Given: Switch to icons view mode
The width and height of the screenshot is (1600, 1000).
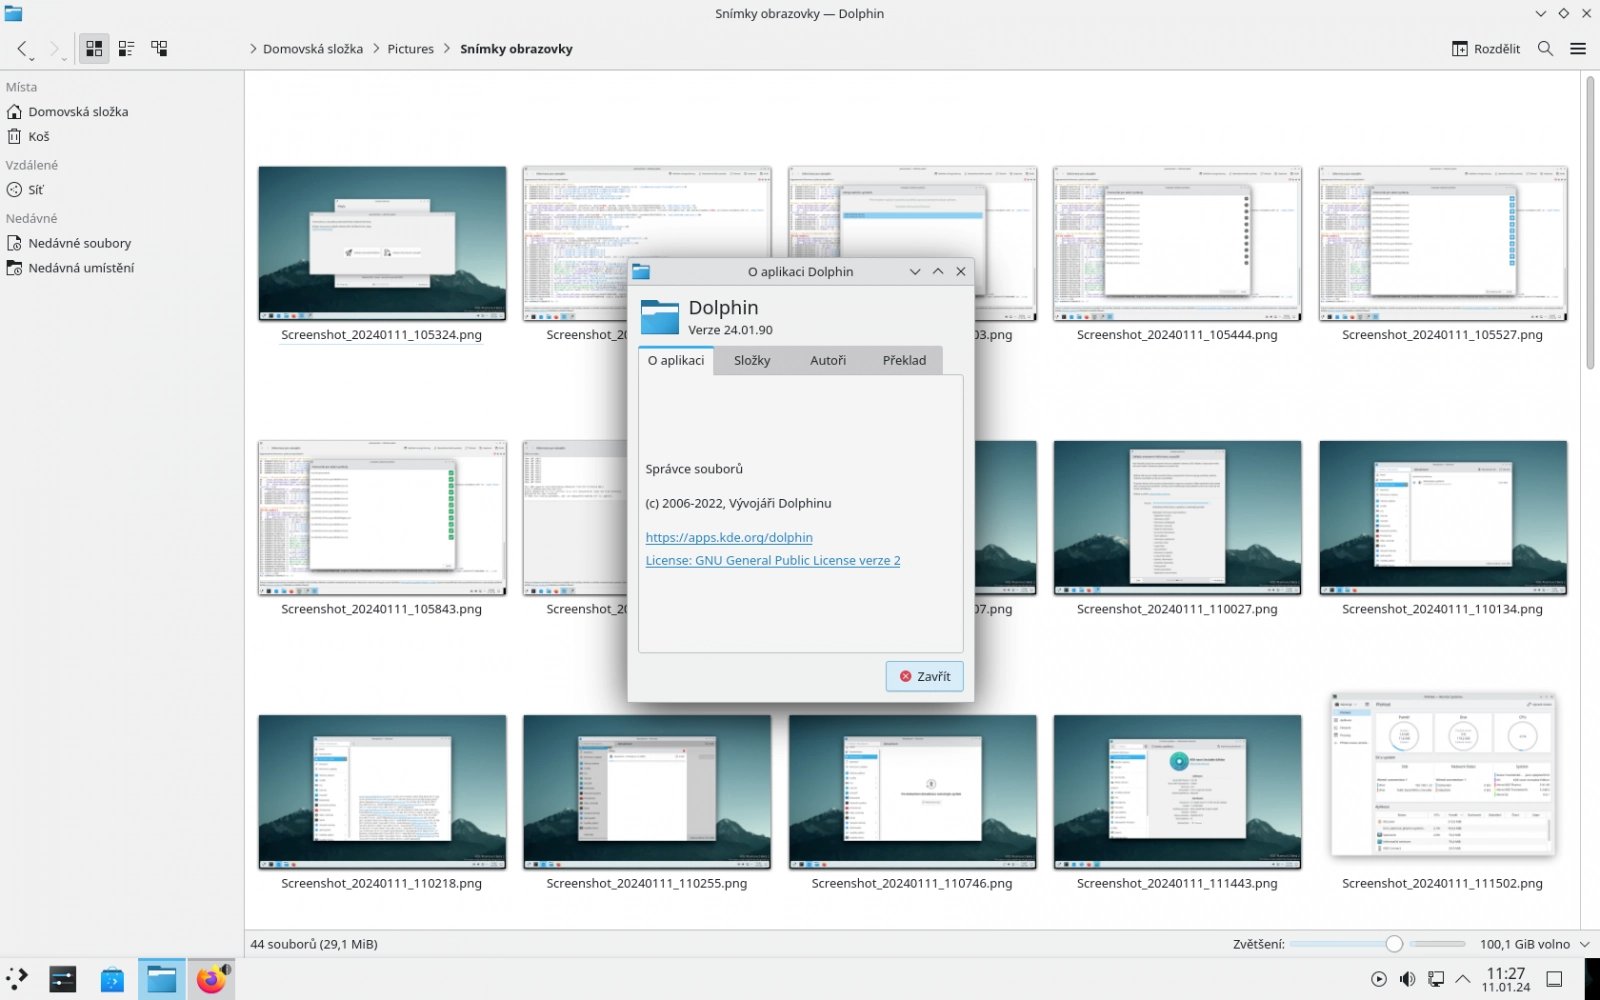Looking at the screenshot, I should tap(94, 48).
